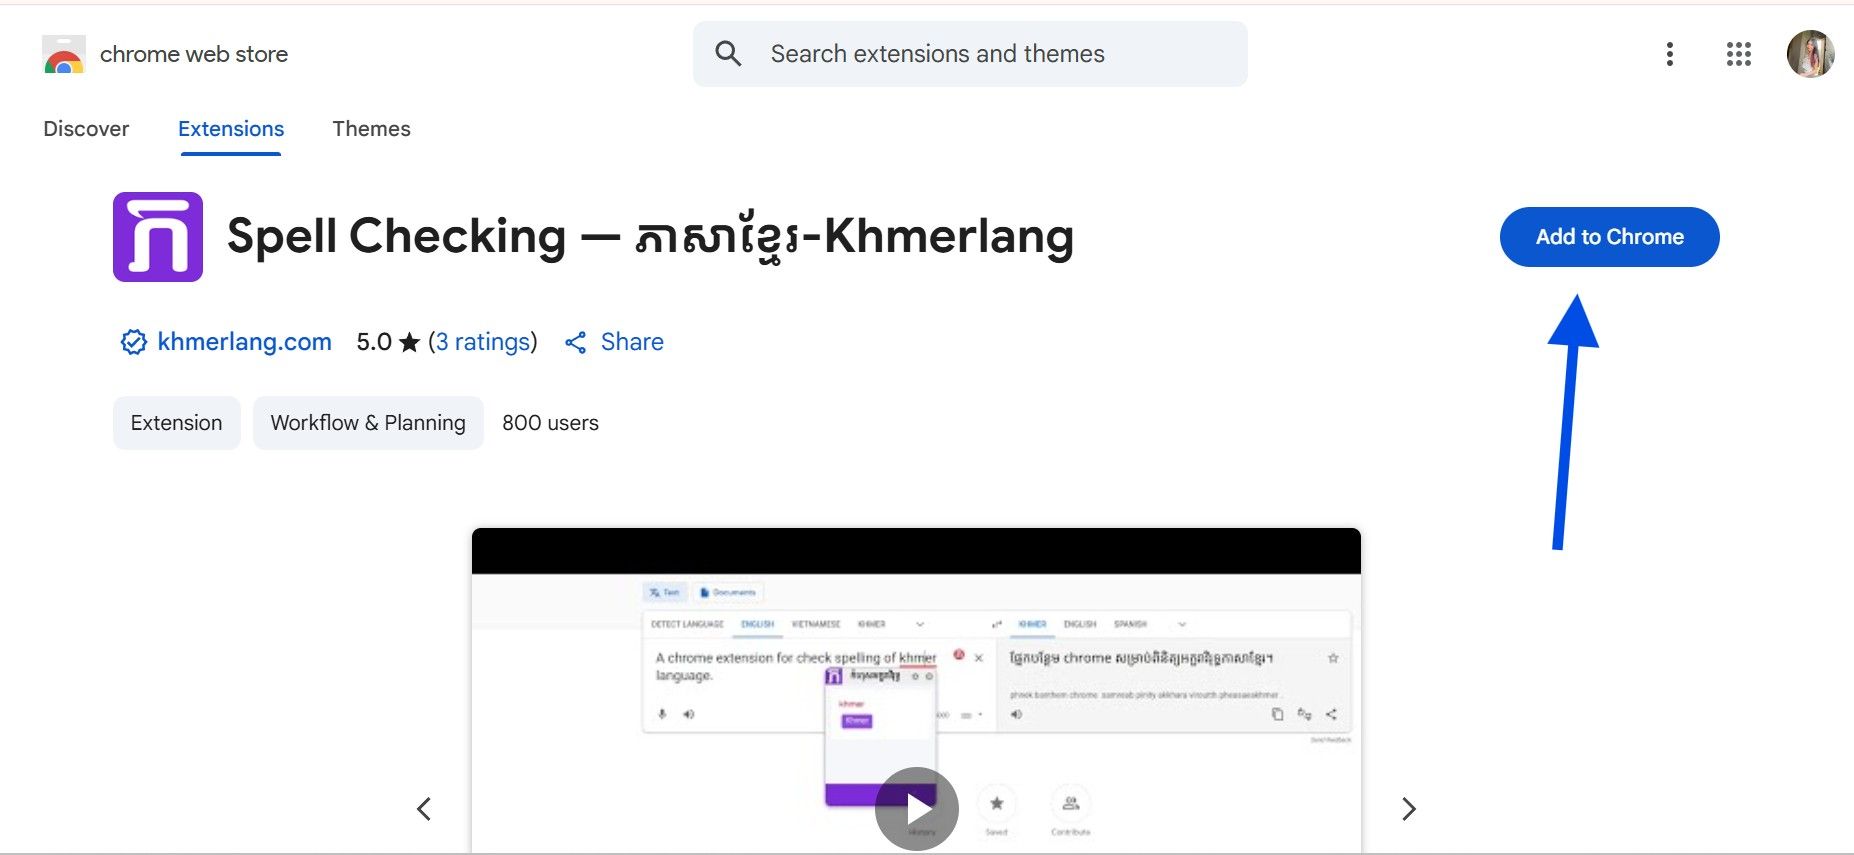Click the Workflow & Planning chip
Viewport: 1854px width, 855px height.
[368, 423]
